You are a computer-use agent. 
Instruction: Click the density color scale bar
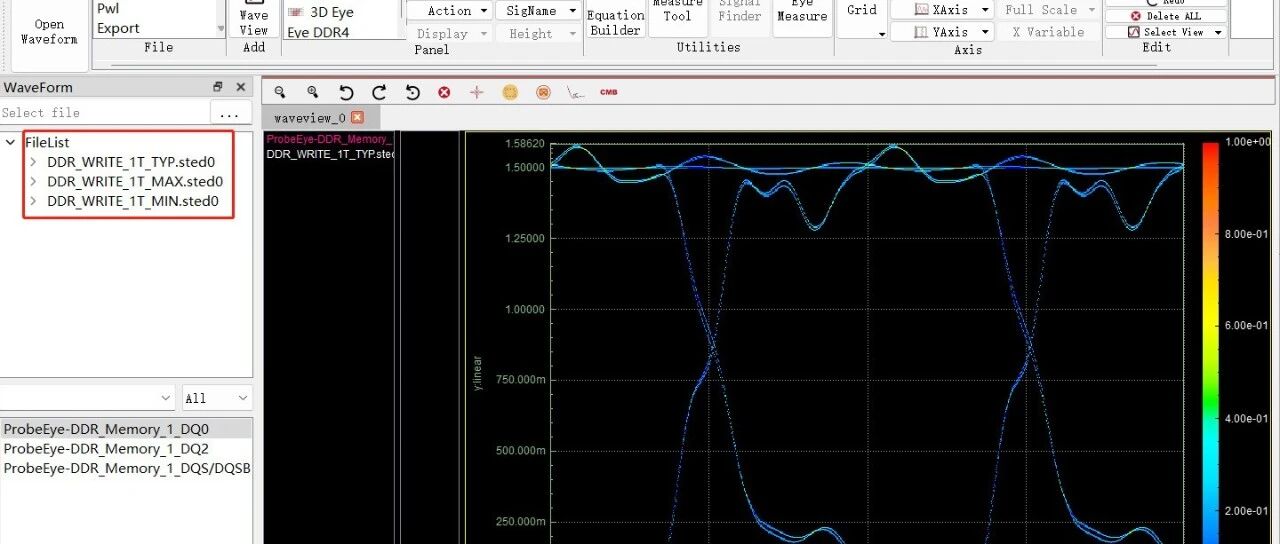tap(1210, 343)
